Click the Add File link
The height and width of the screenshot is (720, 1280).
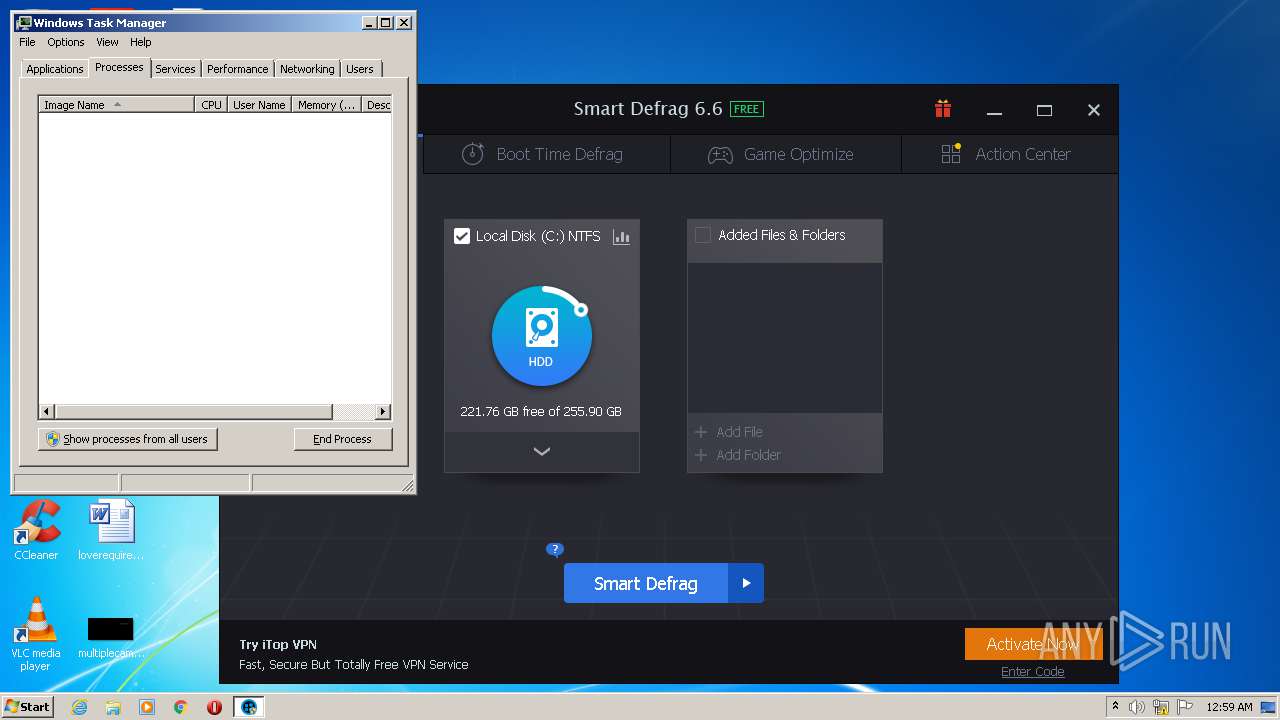739,432
